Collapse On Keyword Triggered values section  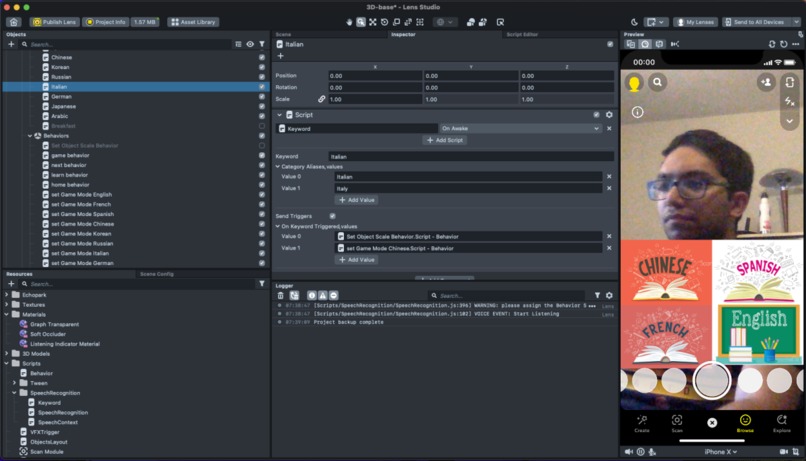click(x=278, y=226)
